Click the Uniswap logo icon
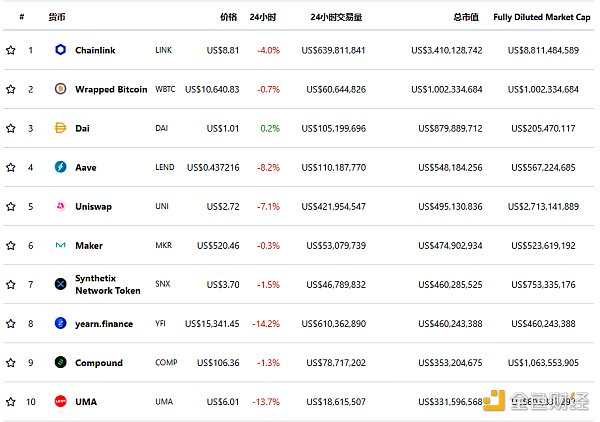Image resolution: width=600 pixels, height=422 pixels. (60, 206)
